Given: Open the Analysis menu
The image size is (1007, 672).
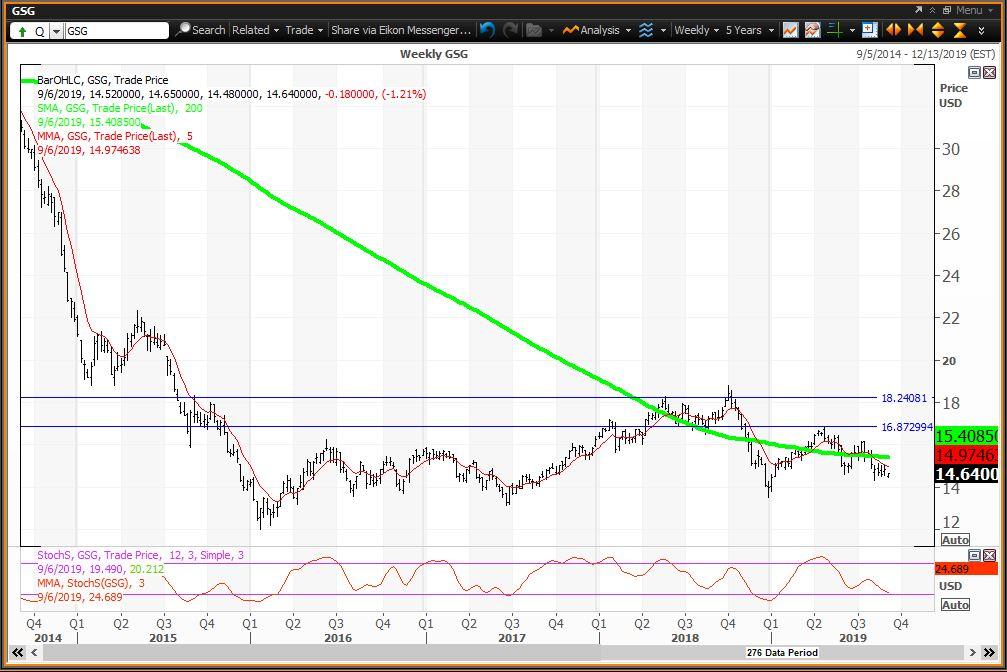Looking at the screenshot, I should [597, 30].
